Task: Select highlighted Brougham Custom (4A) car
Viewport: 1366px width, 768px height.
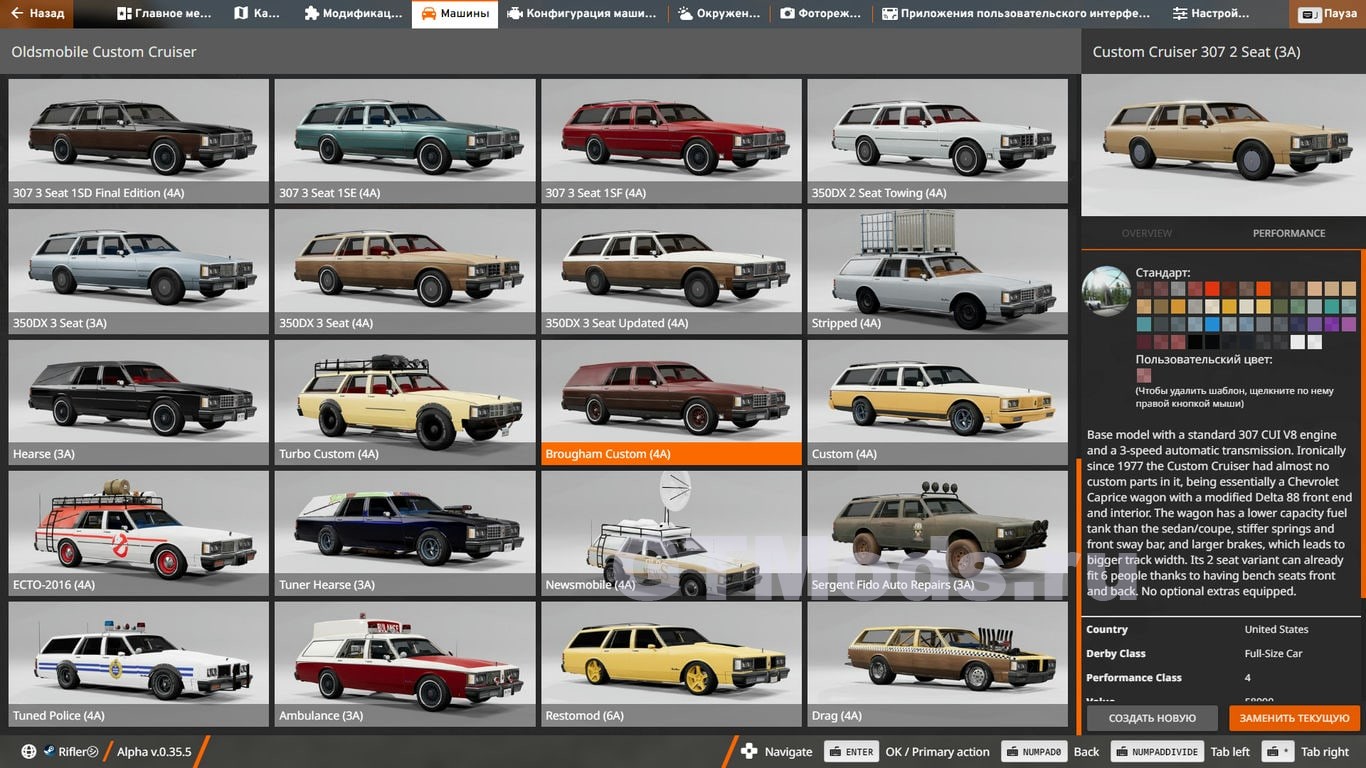Action: coord(671,403)
